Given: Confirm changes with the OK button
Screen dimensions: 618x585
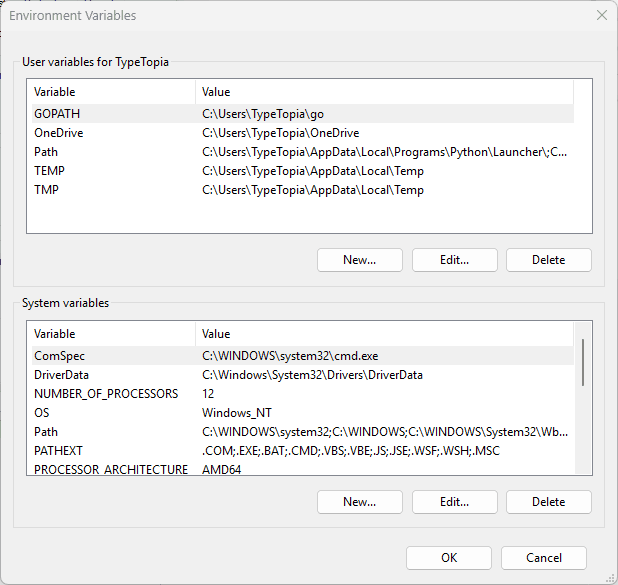Looking at the screenshot, I should pos(449,558).
